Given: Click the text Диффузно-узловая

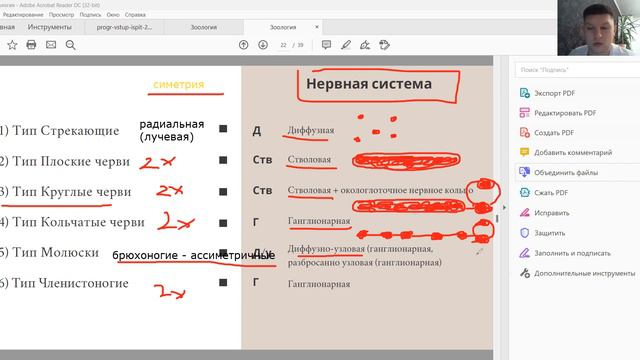Looking at the screenshot, I should coord(326,249).
